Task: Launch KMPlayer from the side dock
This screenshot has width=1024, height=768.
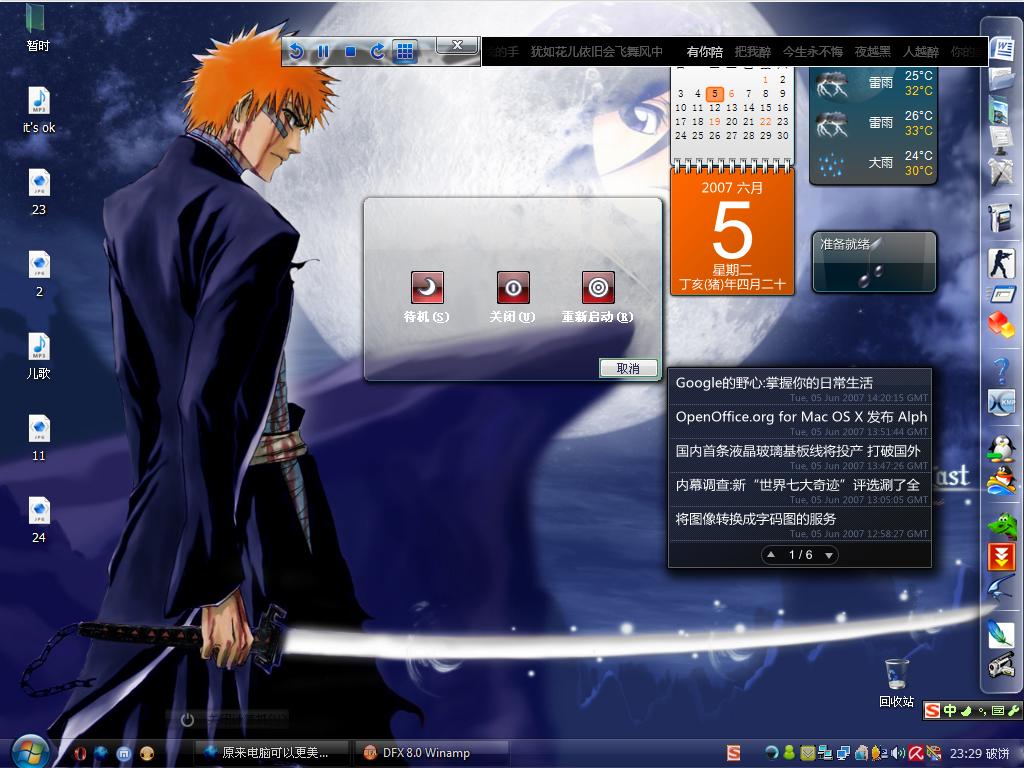Action: (1002, 402)
